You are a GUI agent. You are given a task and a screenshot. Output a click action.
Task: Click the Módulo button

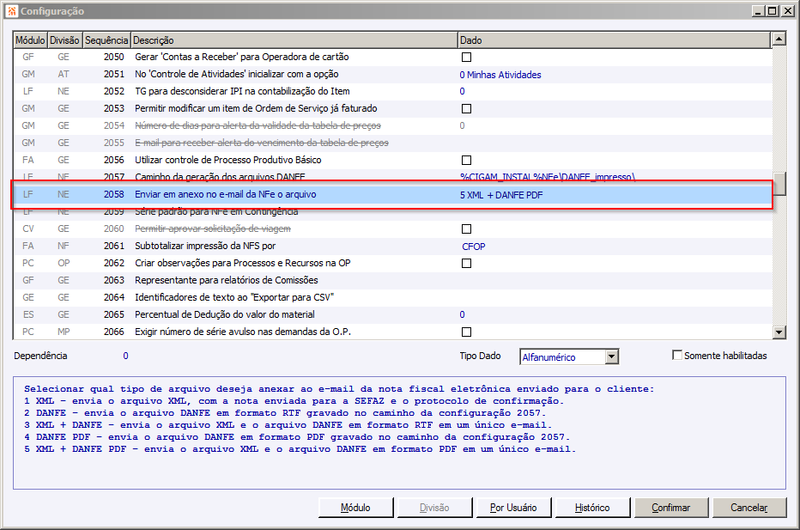click(x=356, y=508)
